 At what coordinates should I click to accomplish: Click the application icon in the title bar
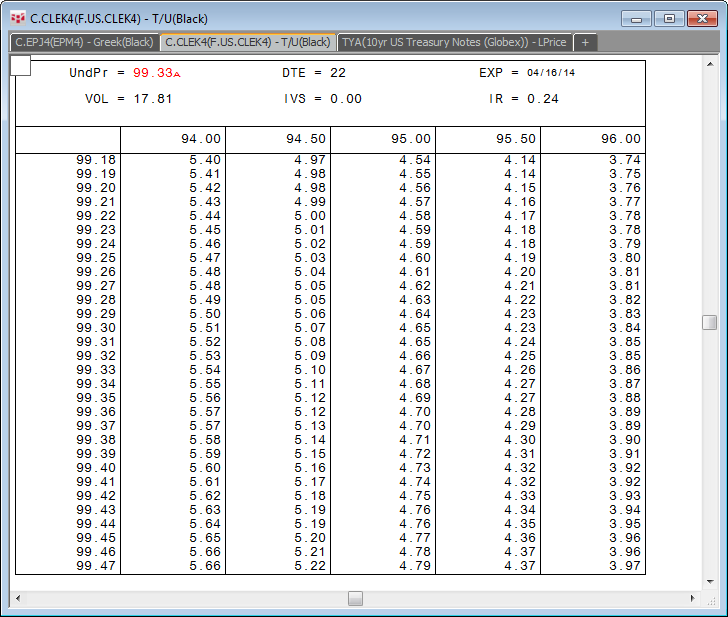[x=17, y=17]
